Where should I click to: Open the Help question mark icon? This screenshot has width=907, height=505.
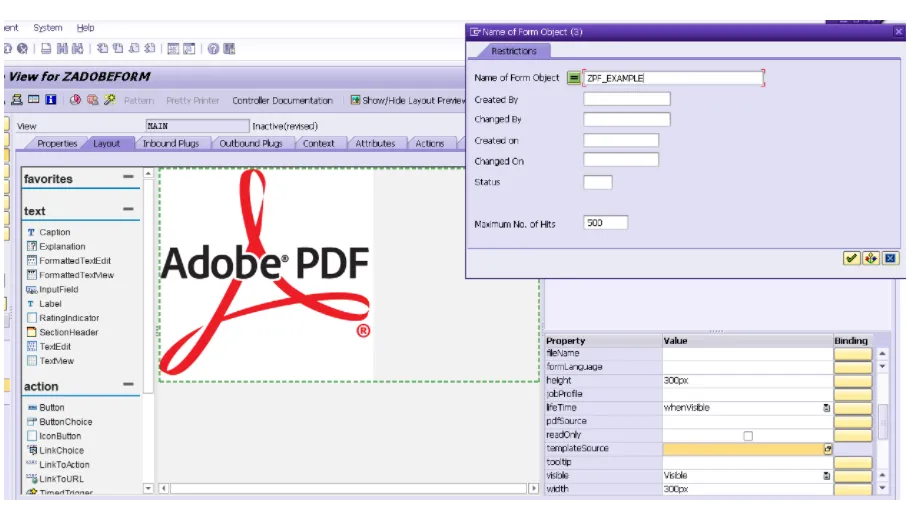coord(213,49)
